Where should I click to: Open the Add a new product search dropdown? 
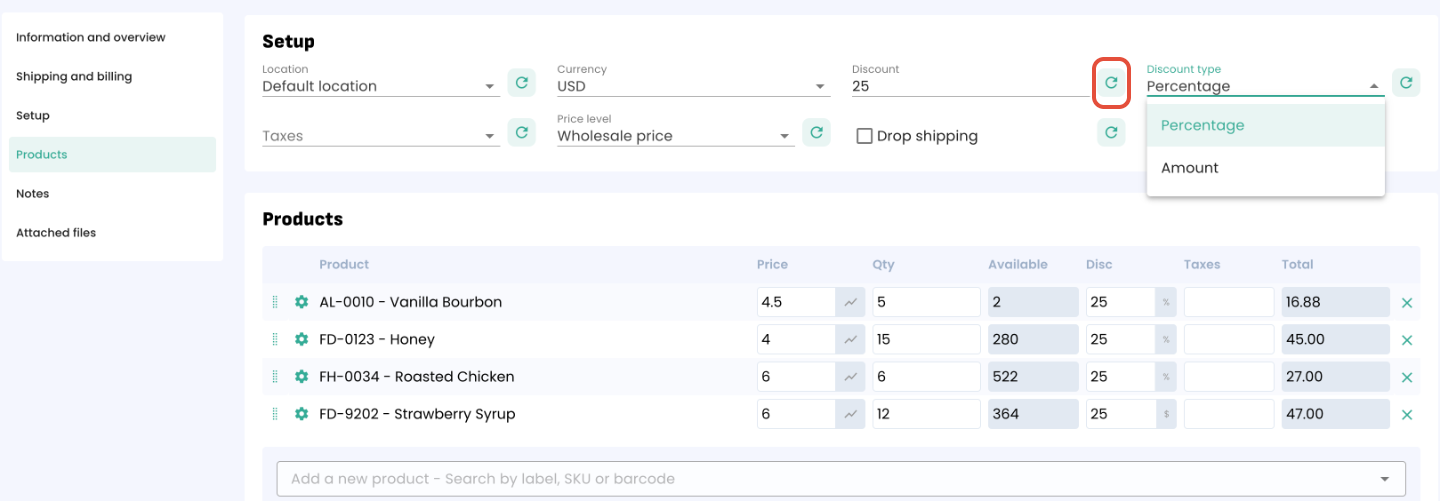pyautogui.click(x=840, y=479)
